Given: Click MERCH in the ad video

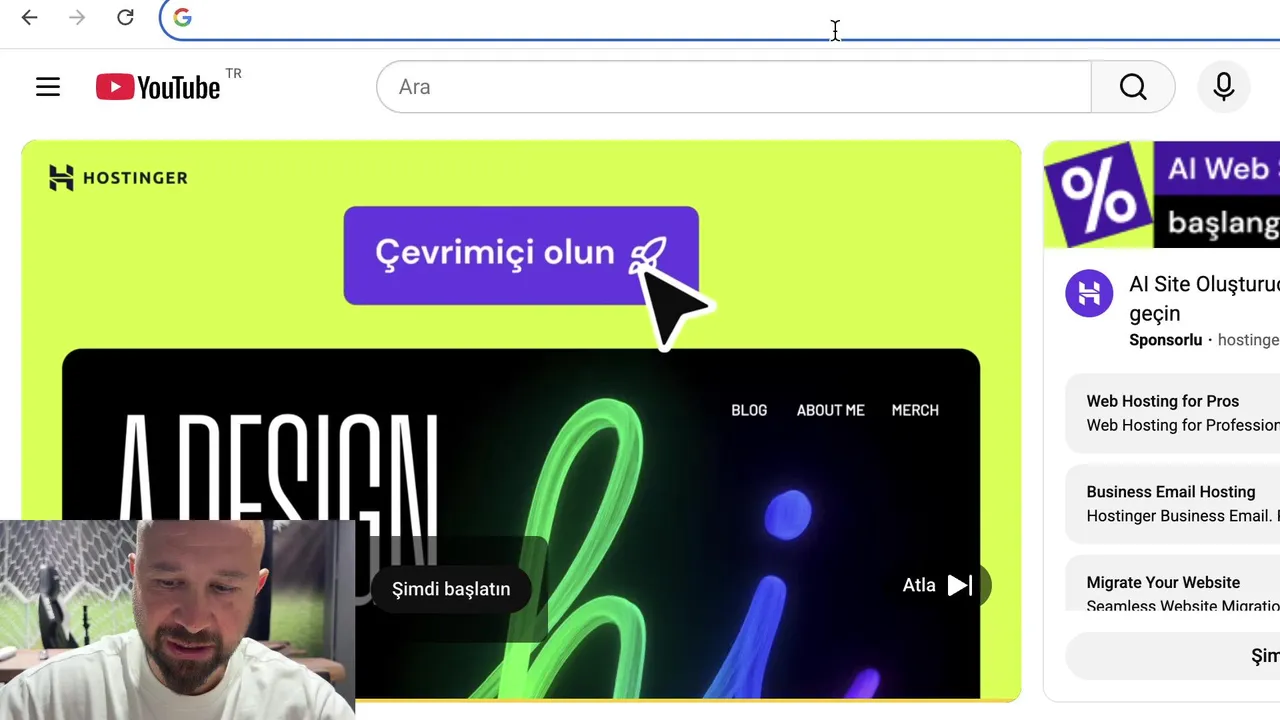Looking at the screenshot, I should pyautogui.click(x=915, y=410).
